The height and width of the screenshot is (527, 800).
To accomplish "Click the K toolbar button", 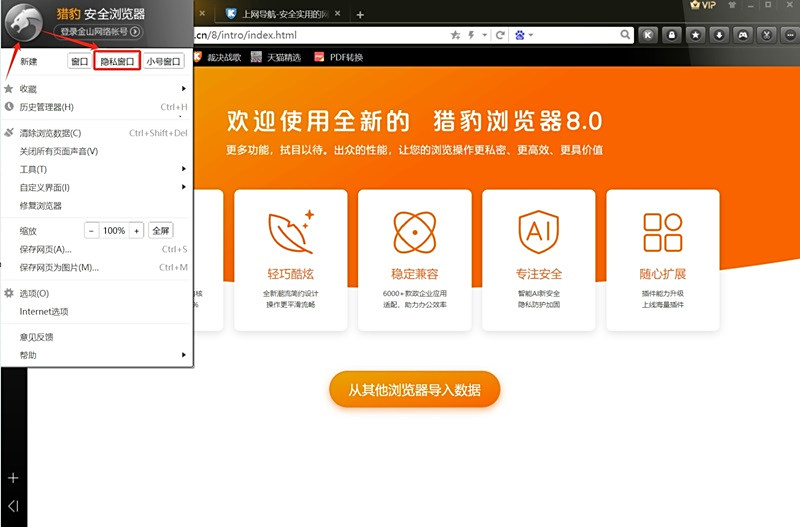I will tap(648, 35).
